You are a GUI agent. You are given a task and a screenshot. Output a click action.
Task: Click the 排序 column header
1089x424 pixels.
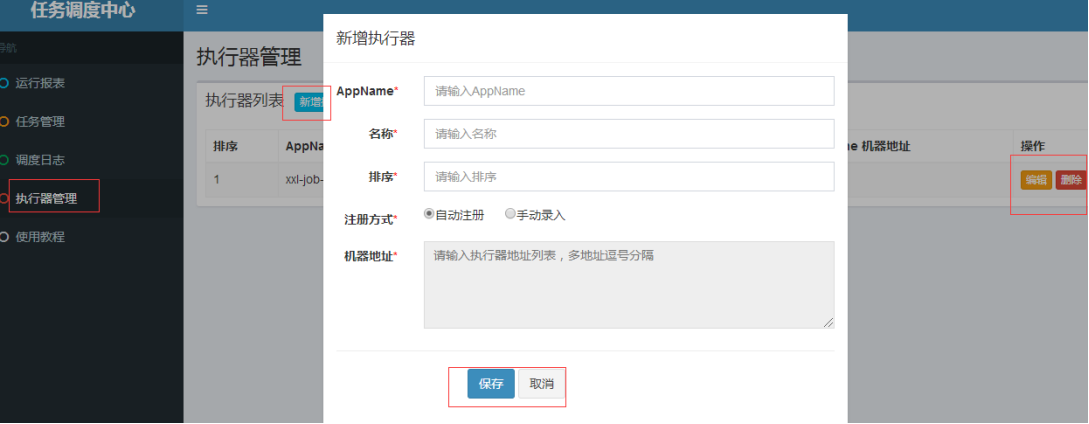224,147
